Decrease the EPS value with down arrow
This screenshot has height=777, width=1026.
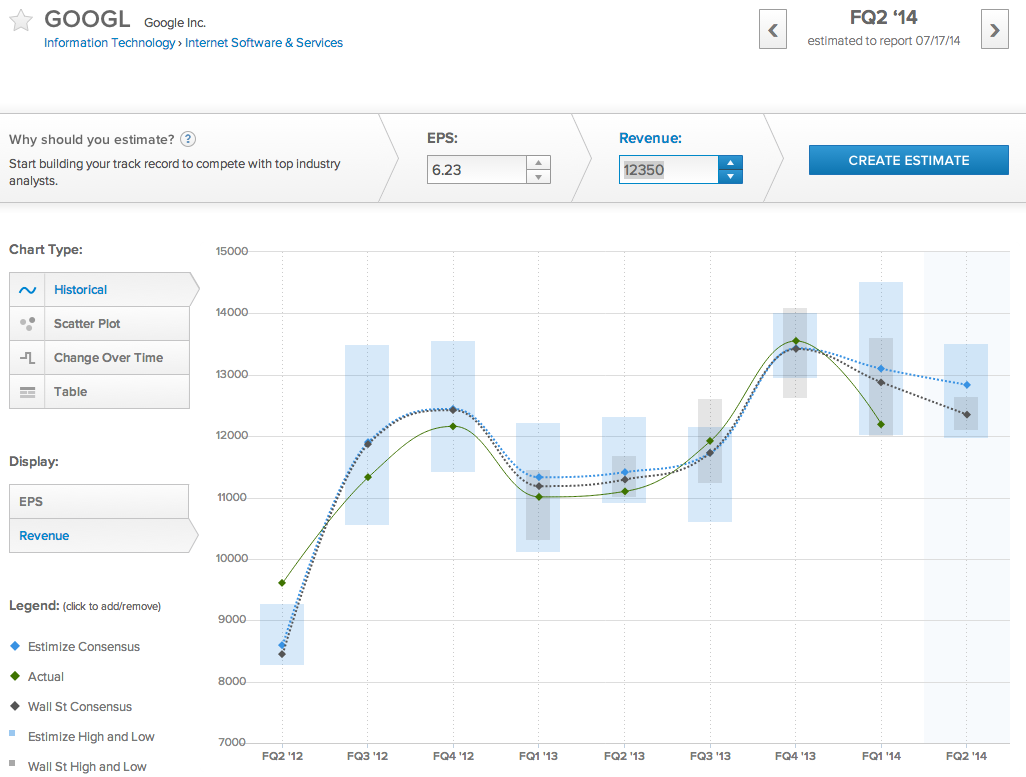[539, 177]
